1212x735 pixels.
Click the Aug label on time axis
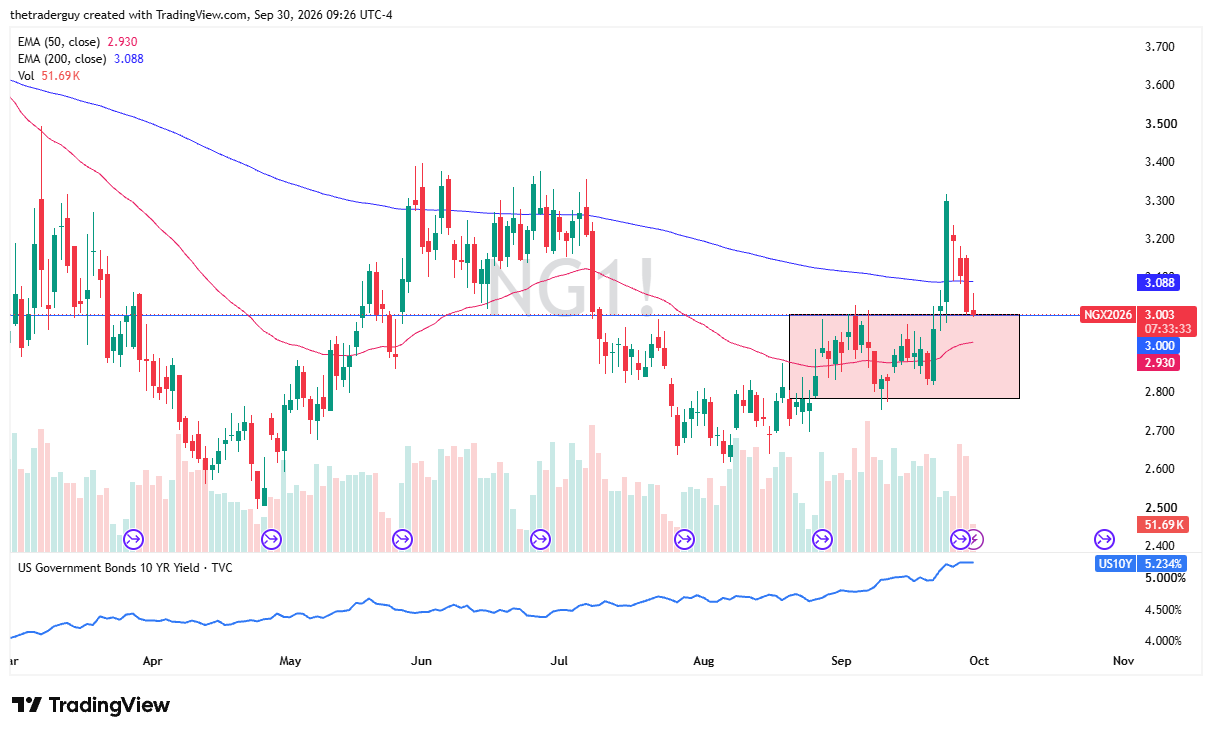703,661
